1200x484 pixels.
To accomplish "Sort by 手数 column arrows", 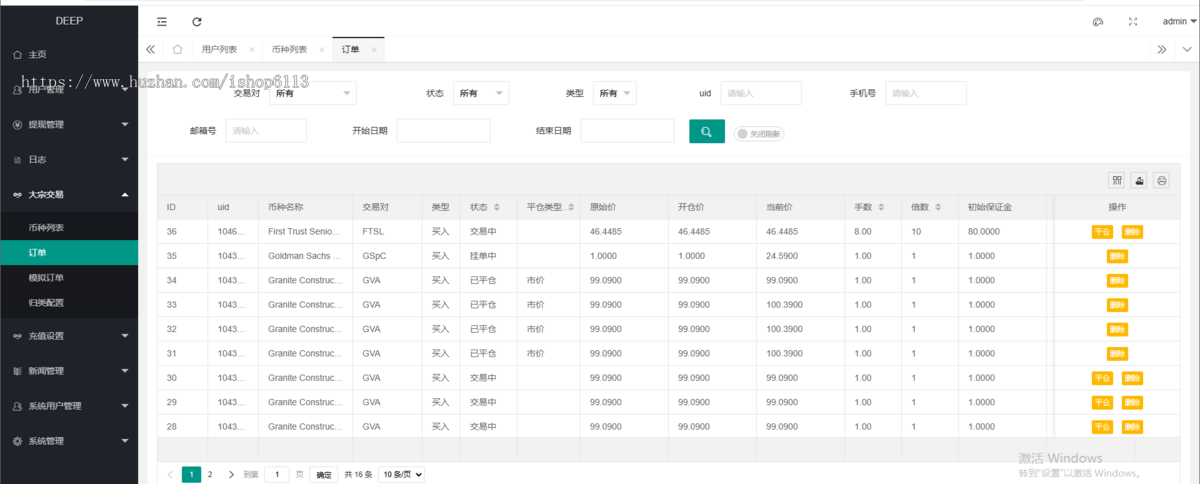I will click(x=881, y=207).
